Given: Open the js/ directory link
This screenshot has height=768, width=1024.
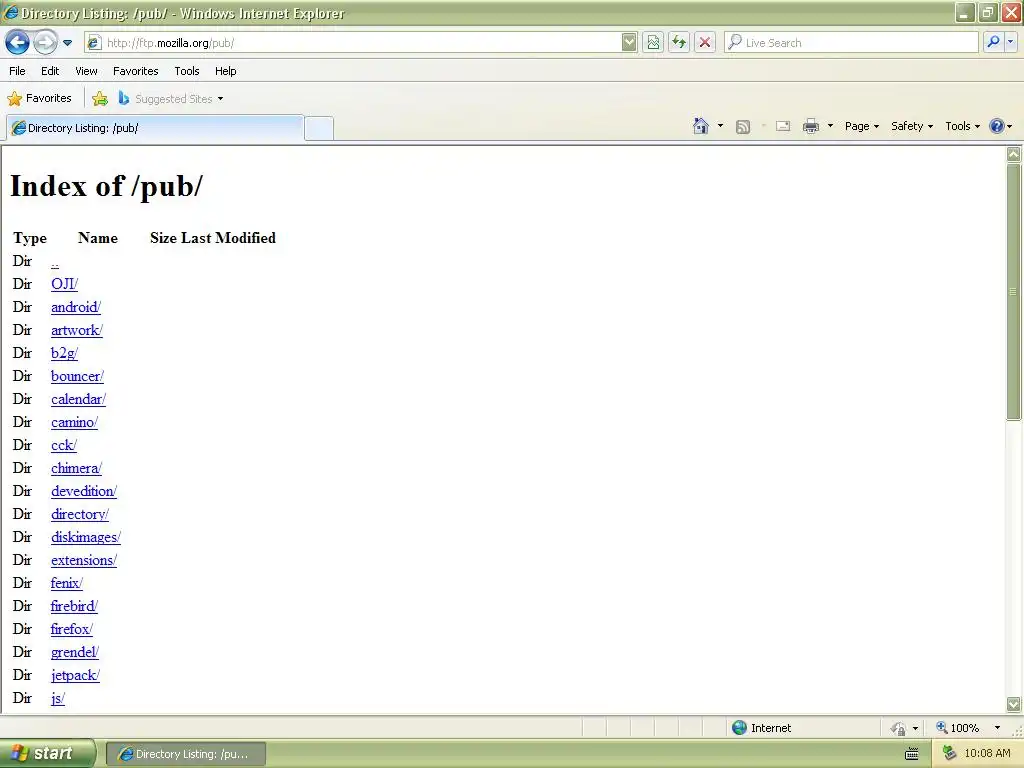Looking at the screenshot, I should 57,699.
